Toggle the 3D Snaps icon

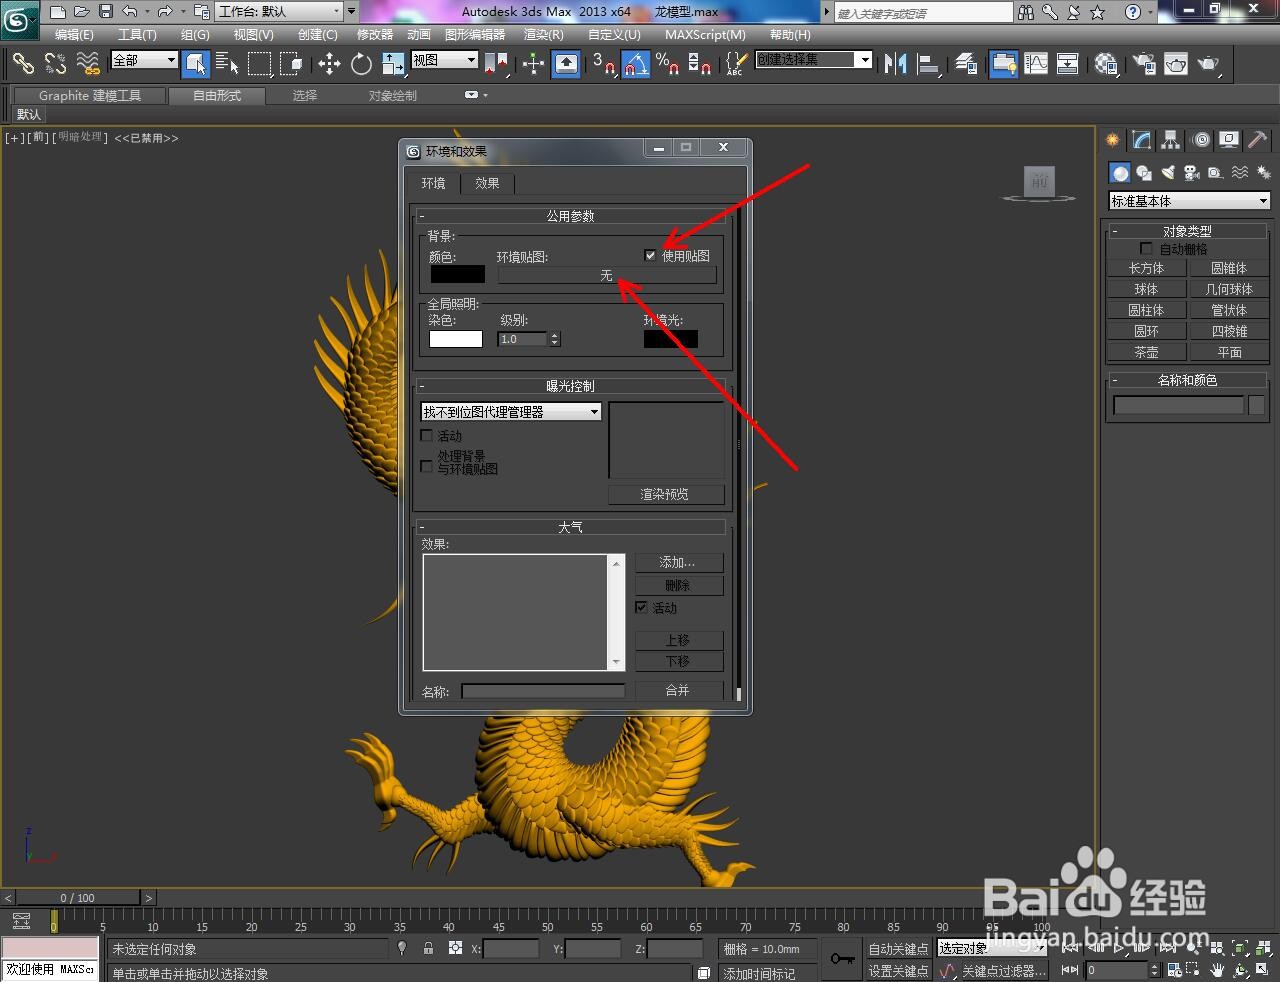(x=604, y=64)
